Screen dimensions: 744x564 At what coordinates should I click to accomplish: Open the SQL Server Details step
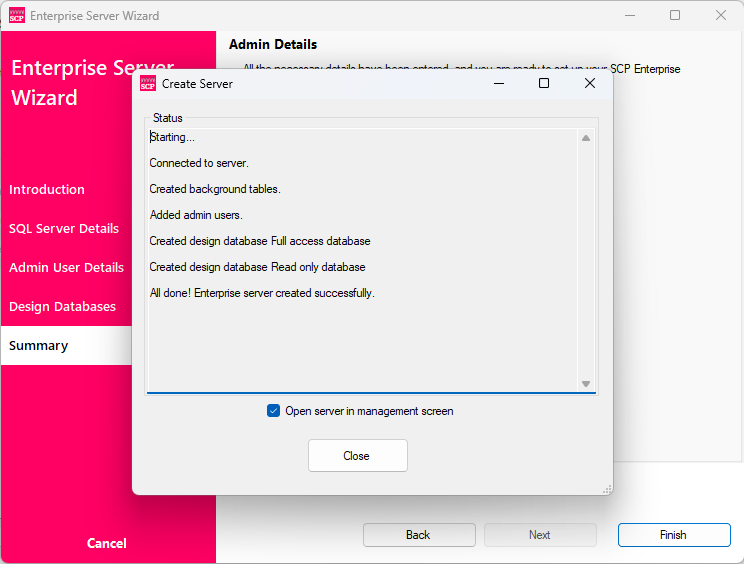pyautogui.click(x=64, y=228)
